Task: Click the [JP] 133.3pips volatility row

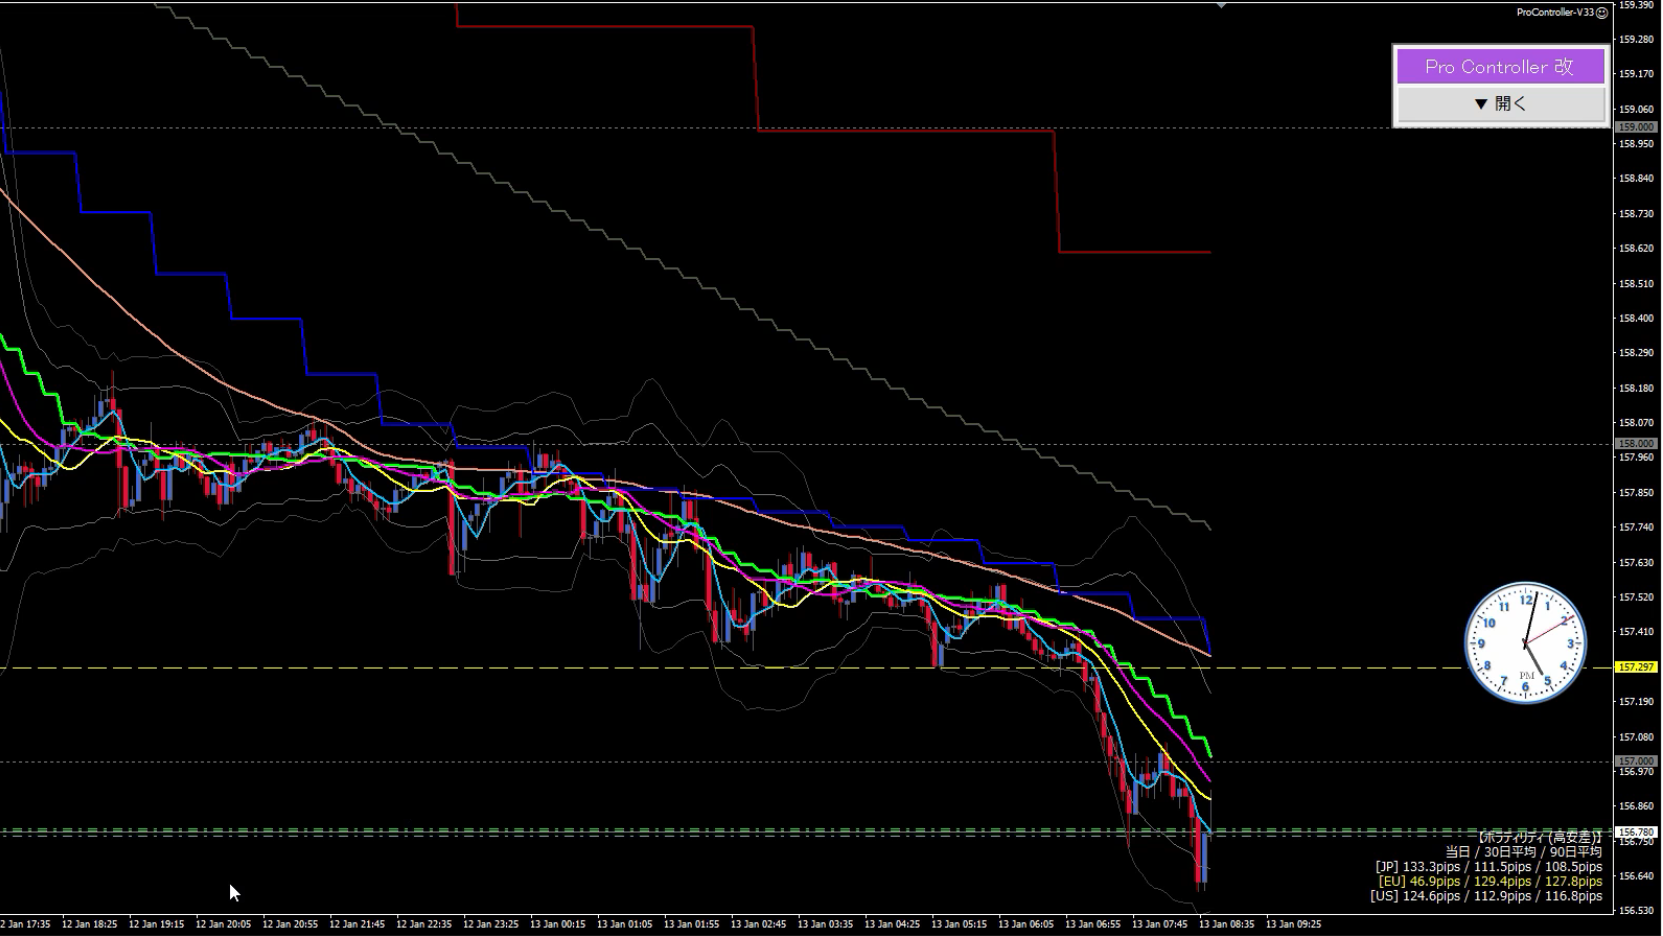Action: coord(1489,867)
